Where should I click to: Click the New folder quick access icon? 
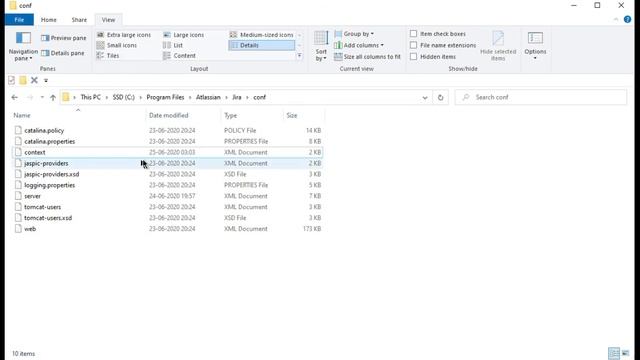23,80
